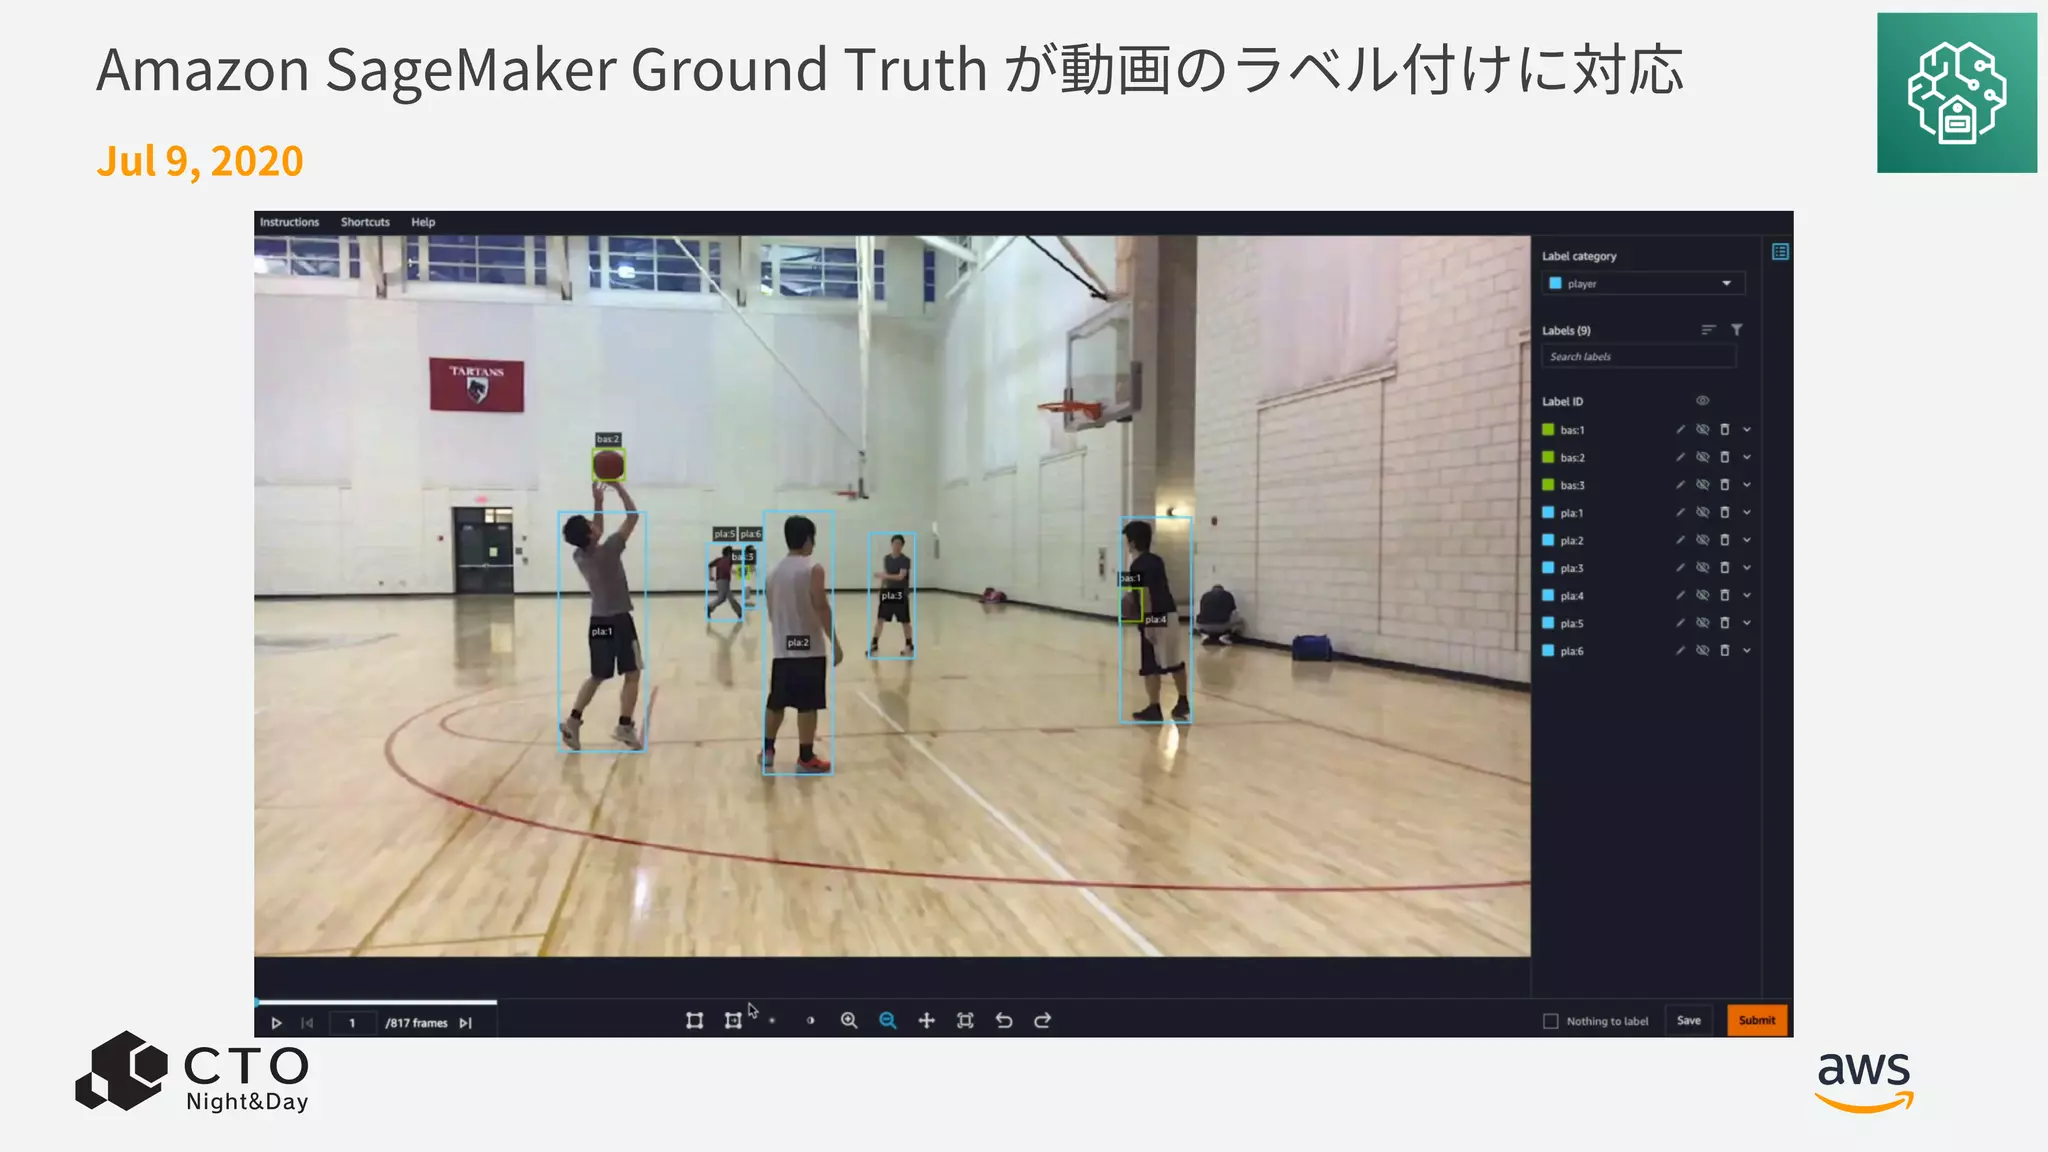Open the Instructions menu
The height and width of the screenshot is (1152, 2048).
pos(289,222)
